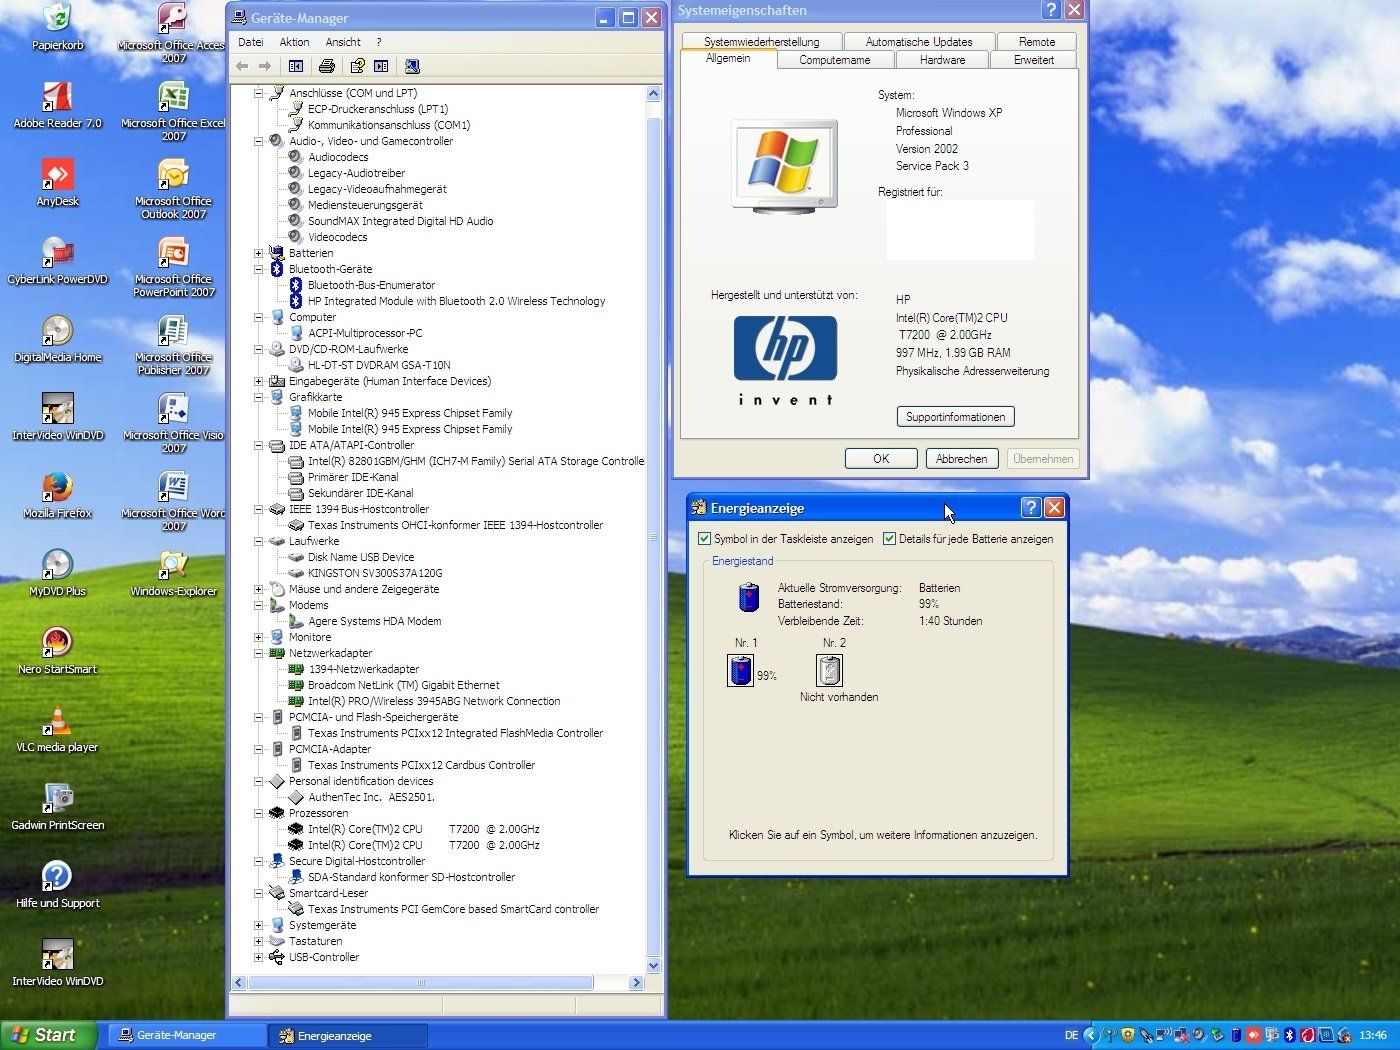Open Hilfe und Support desktop icon
The height and width of the screenshot is (1050, 1400).
(57, 885)
